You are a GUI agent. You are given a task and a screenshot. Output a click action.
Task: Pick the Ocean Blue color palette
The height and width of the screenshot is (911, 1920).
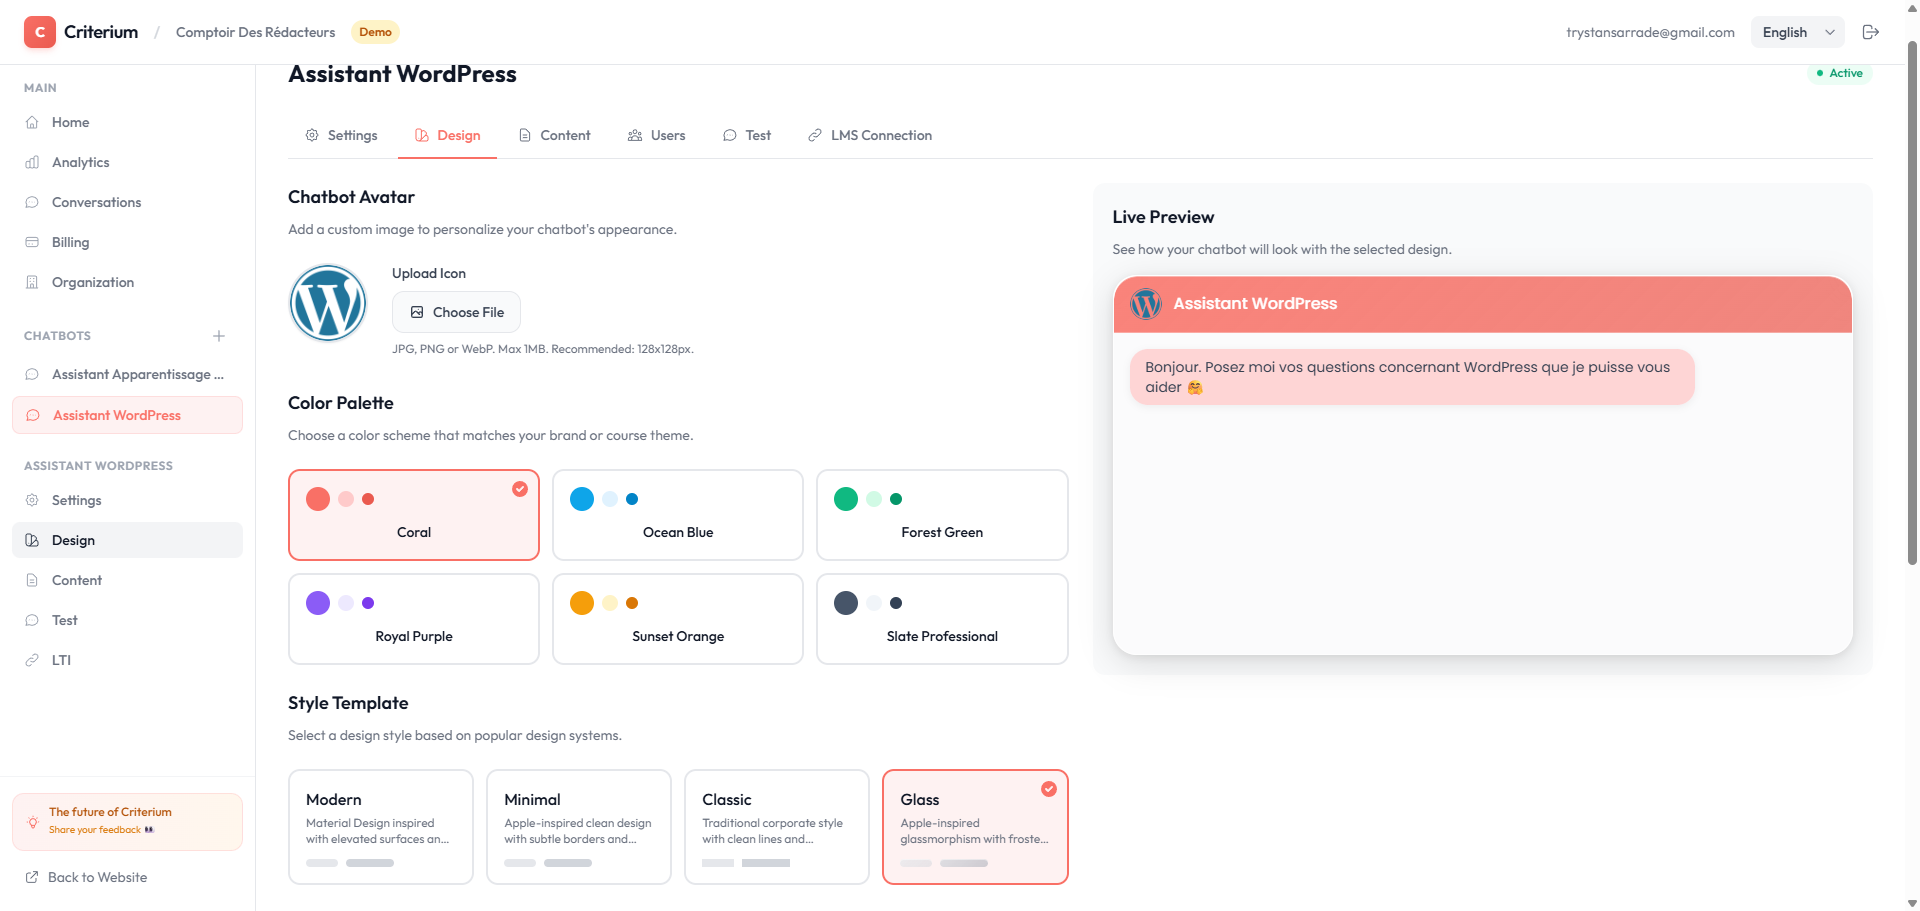677,515
